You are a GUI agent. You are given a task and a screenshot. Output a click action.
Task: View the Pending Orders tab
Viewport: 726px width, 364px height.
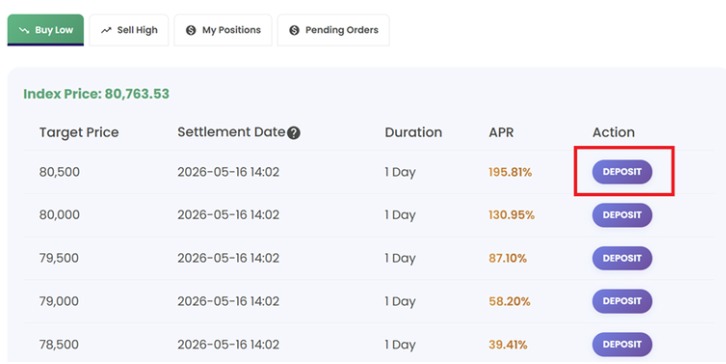point(333,30)
